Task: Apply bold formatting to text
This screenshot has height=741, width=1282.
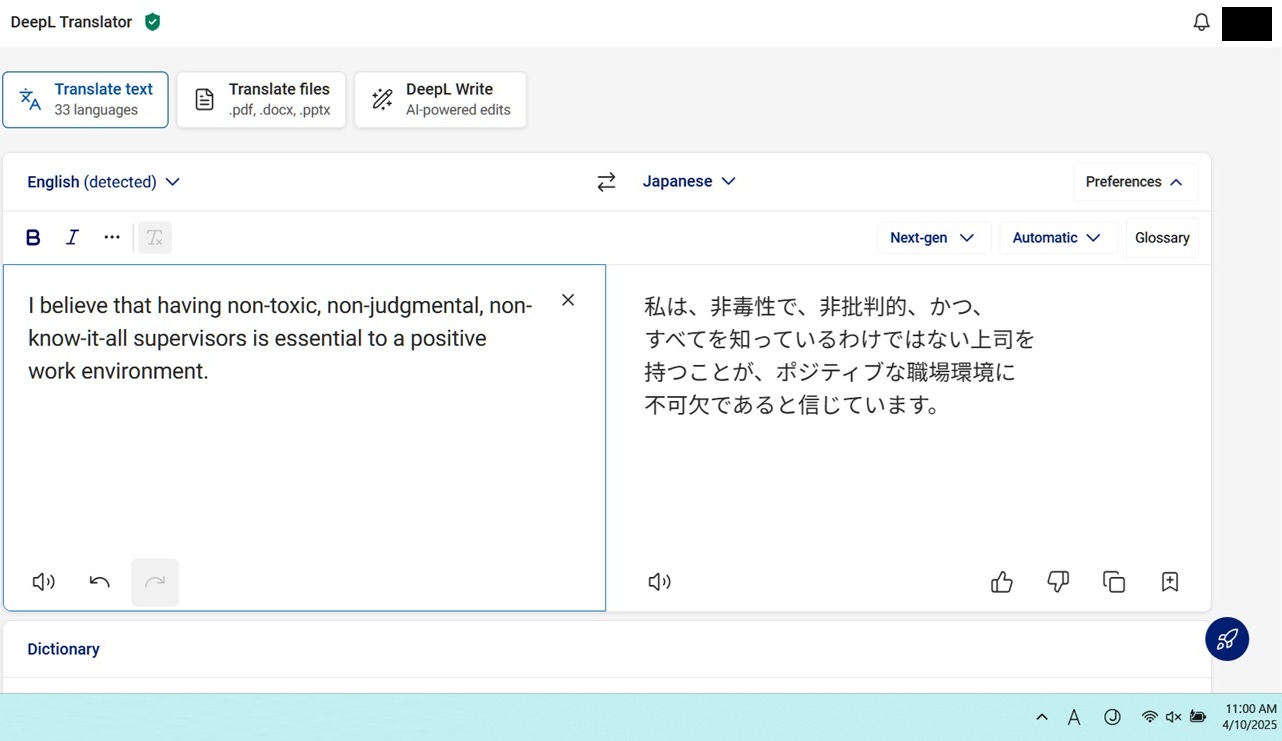Action: 33,237
